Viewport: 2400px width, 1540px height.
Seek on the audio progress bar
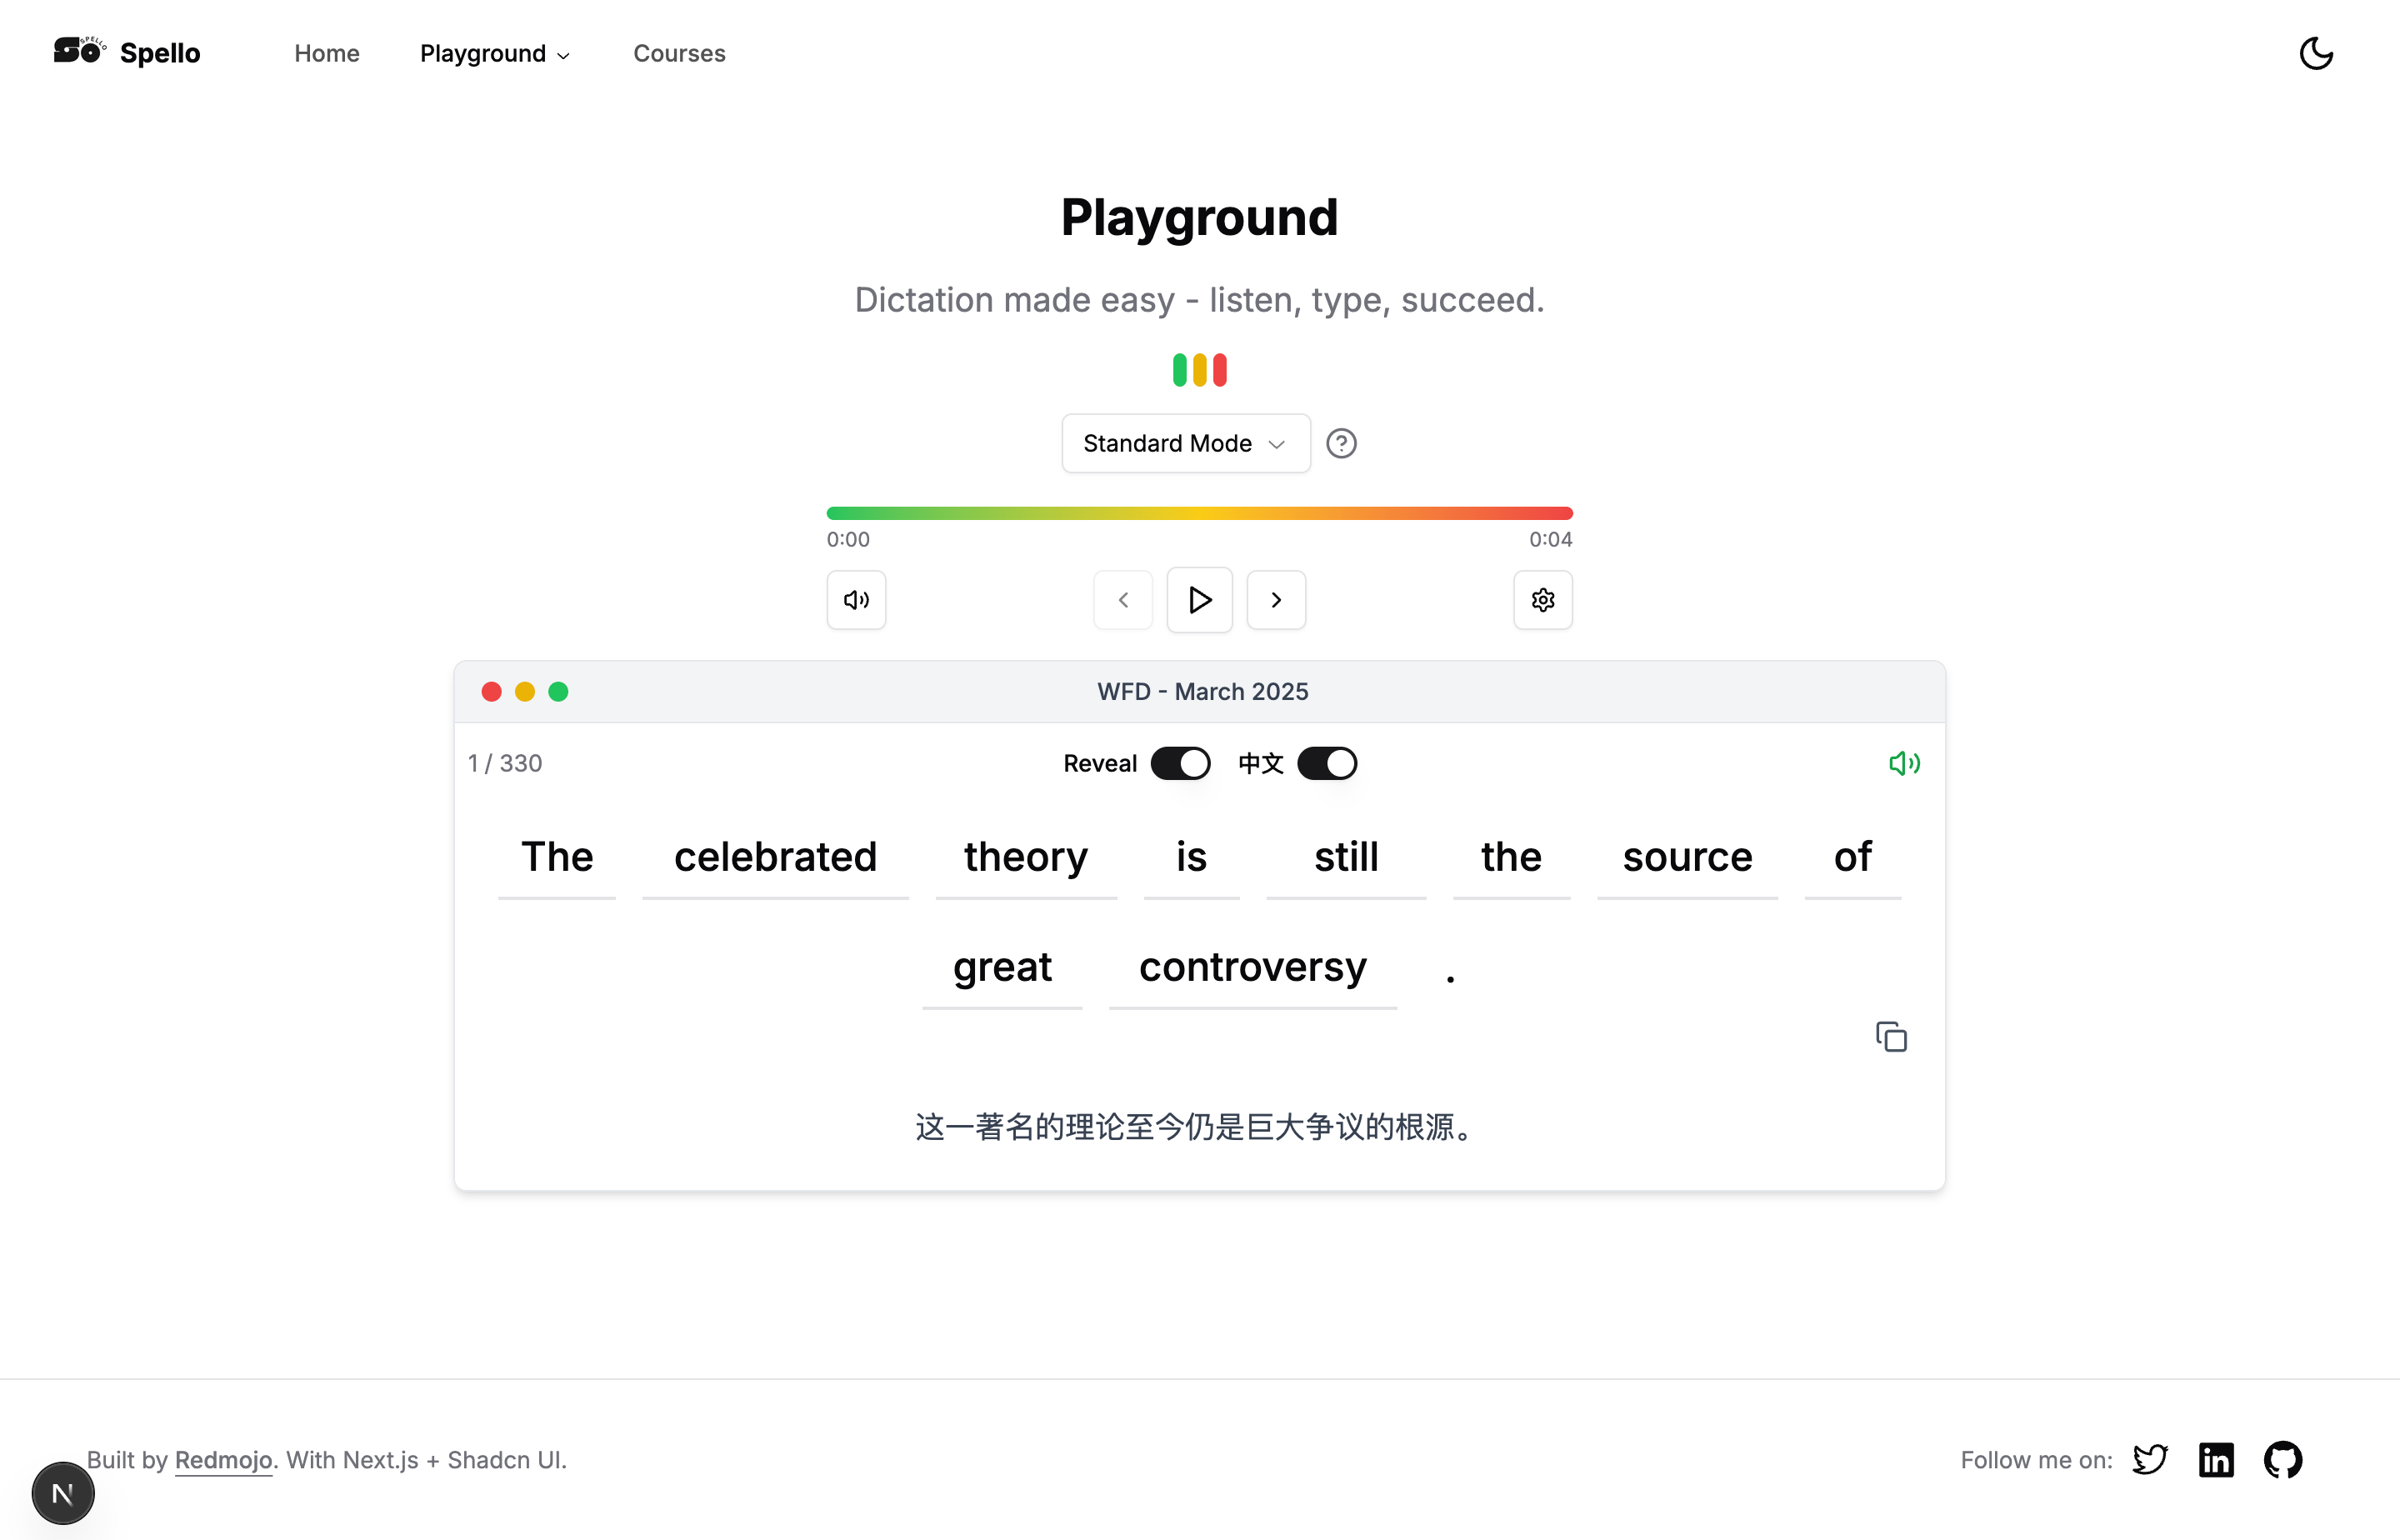point(1199,513)
